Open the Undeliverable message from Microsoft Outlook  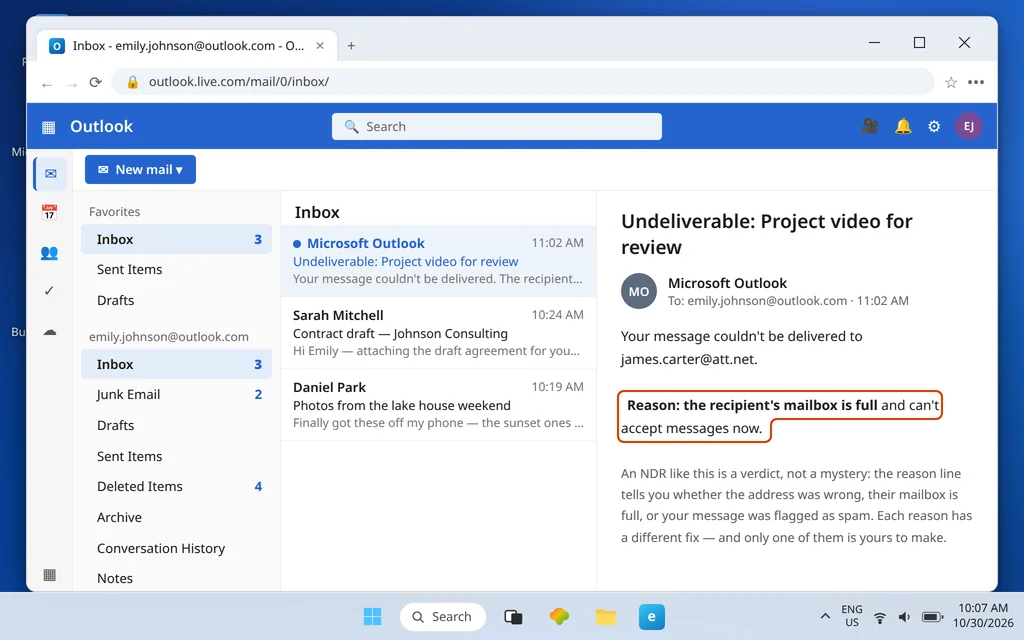pyautogui.click(x=438, y=261)
